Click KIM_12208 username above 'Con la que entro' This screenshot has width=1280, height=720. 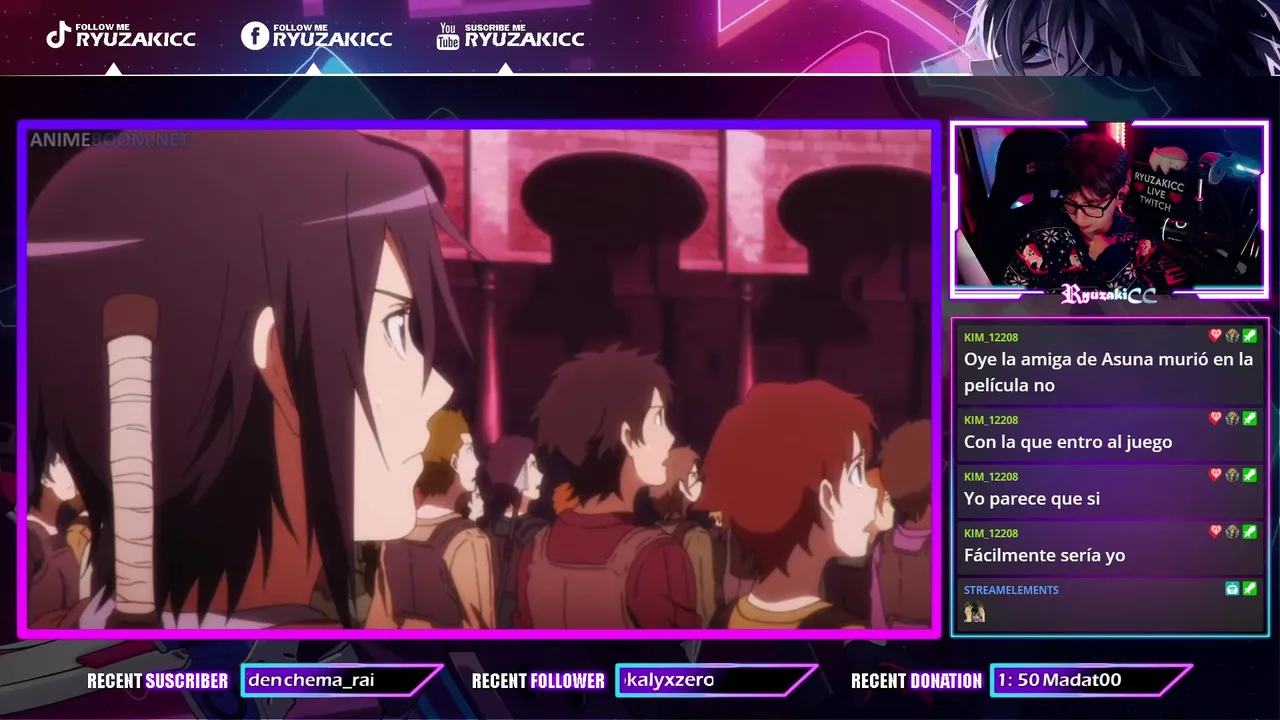click(x=991, y=420)
